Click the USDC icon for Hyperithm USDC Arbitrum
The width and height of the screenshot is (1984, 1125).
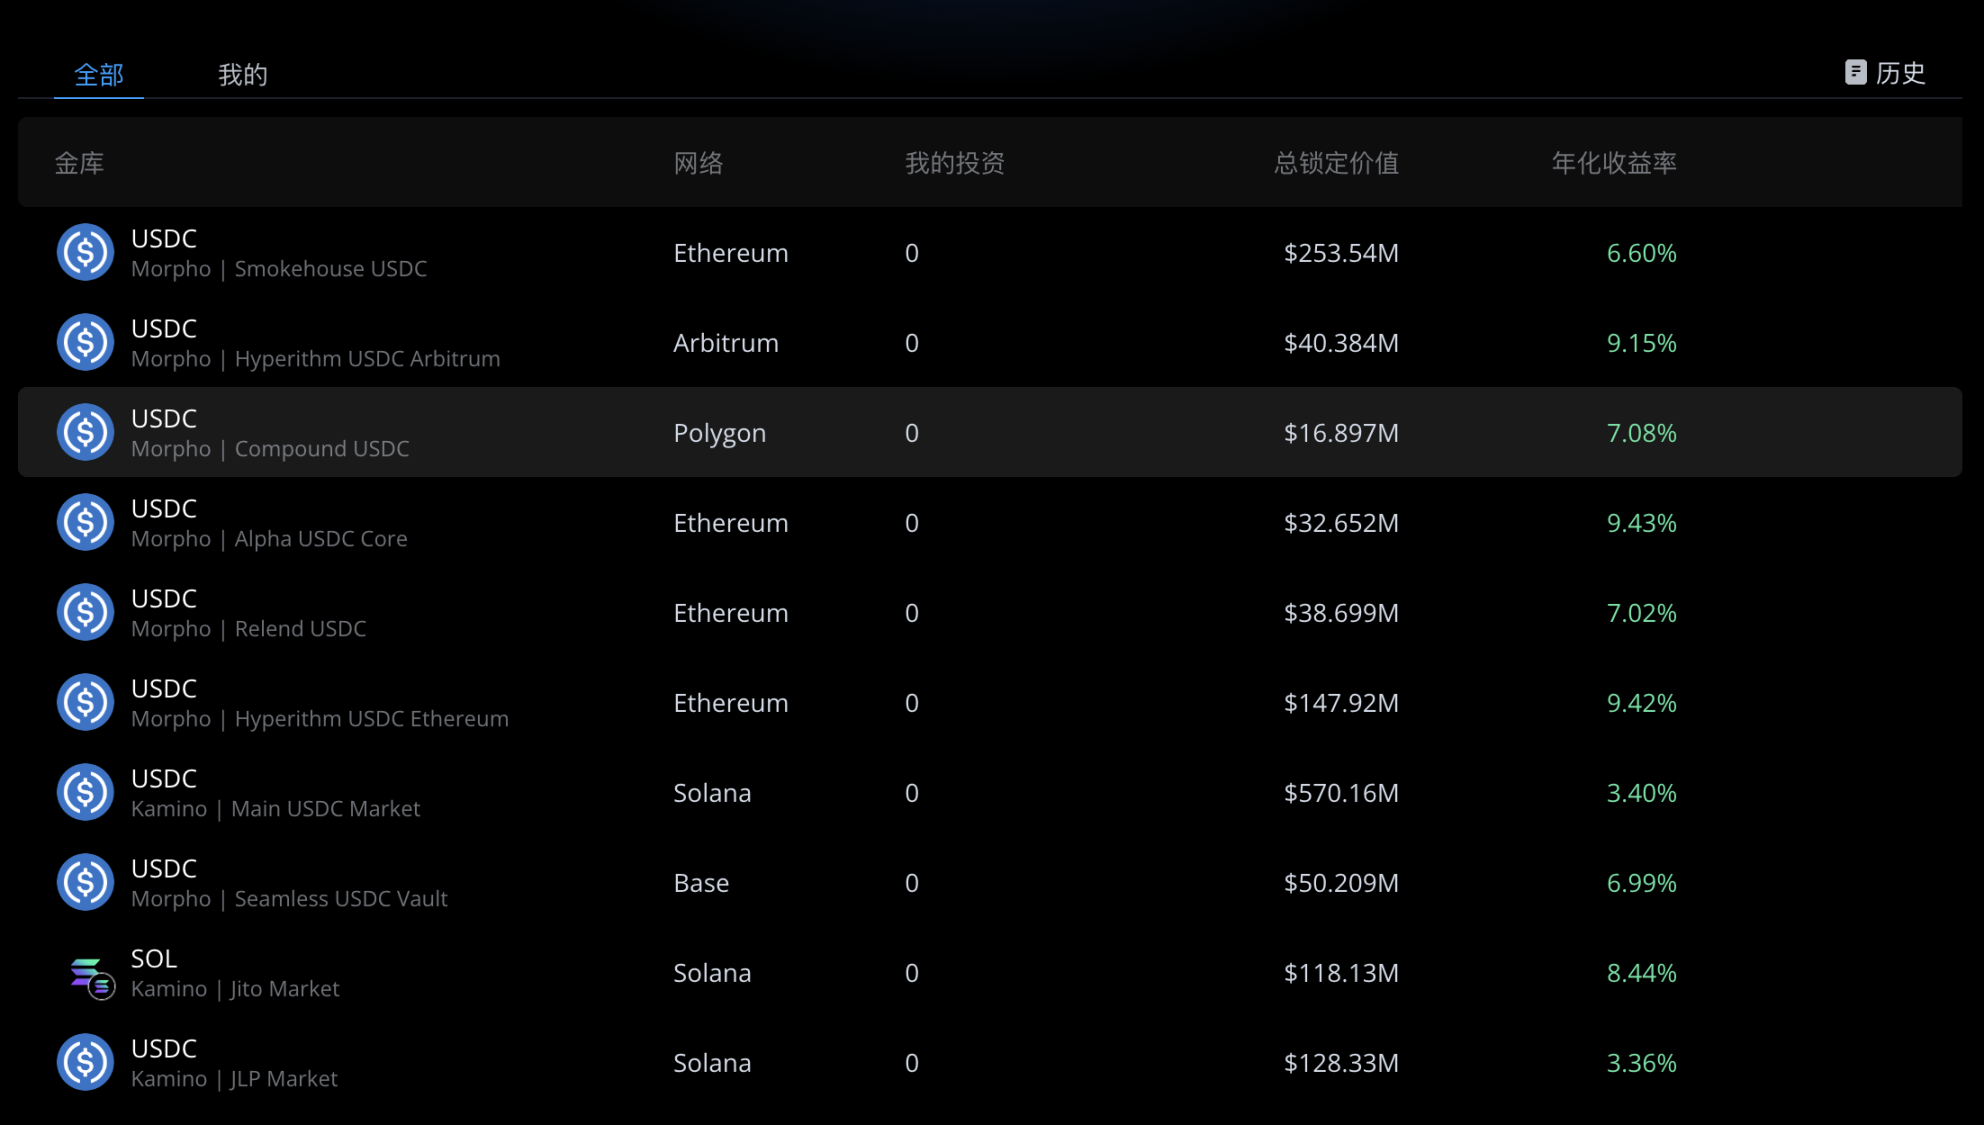click(x=85, y=342)
